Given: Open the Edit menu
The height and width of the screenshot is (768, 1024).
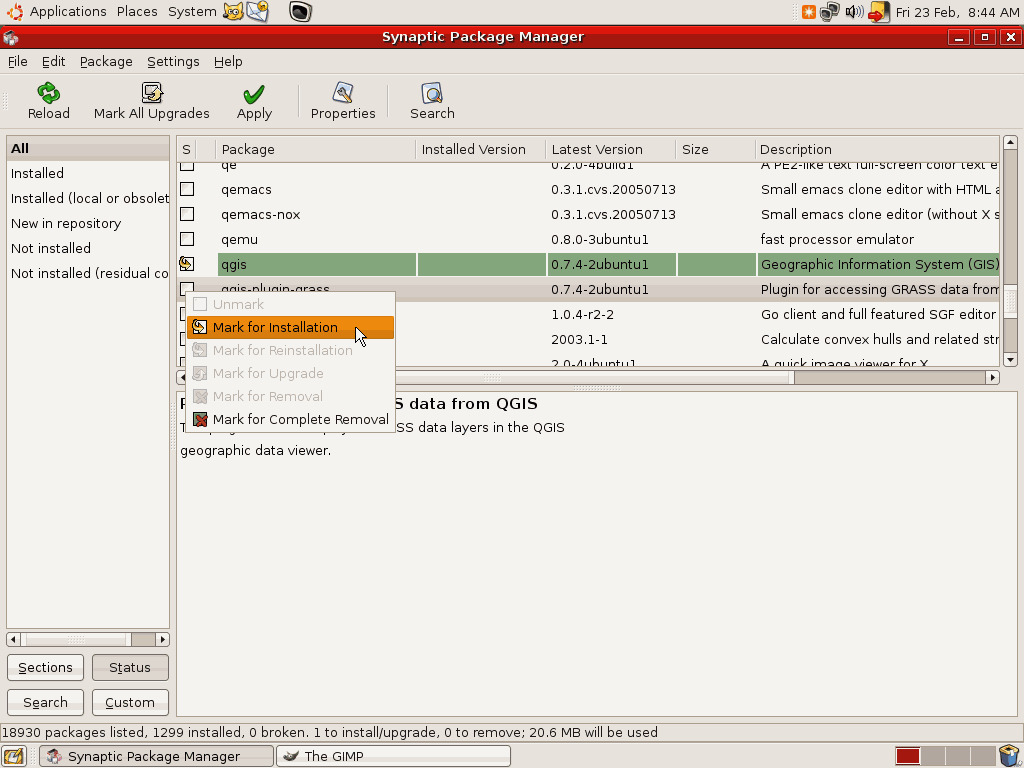Looking at the screenshot, I should [54, 61].
